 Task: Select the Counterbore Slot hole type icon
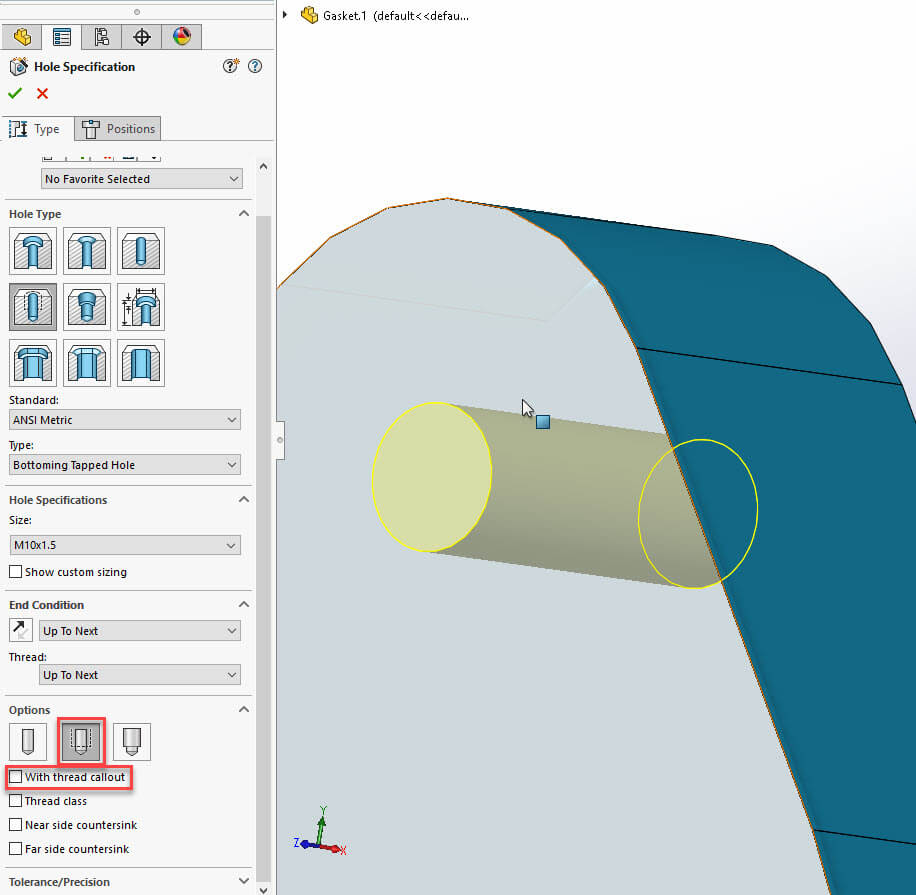pyautogui.click(x=33, y=362)
